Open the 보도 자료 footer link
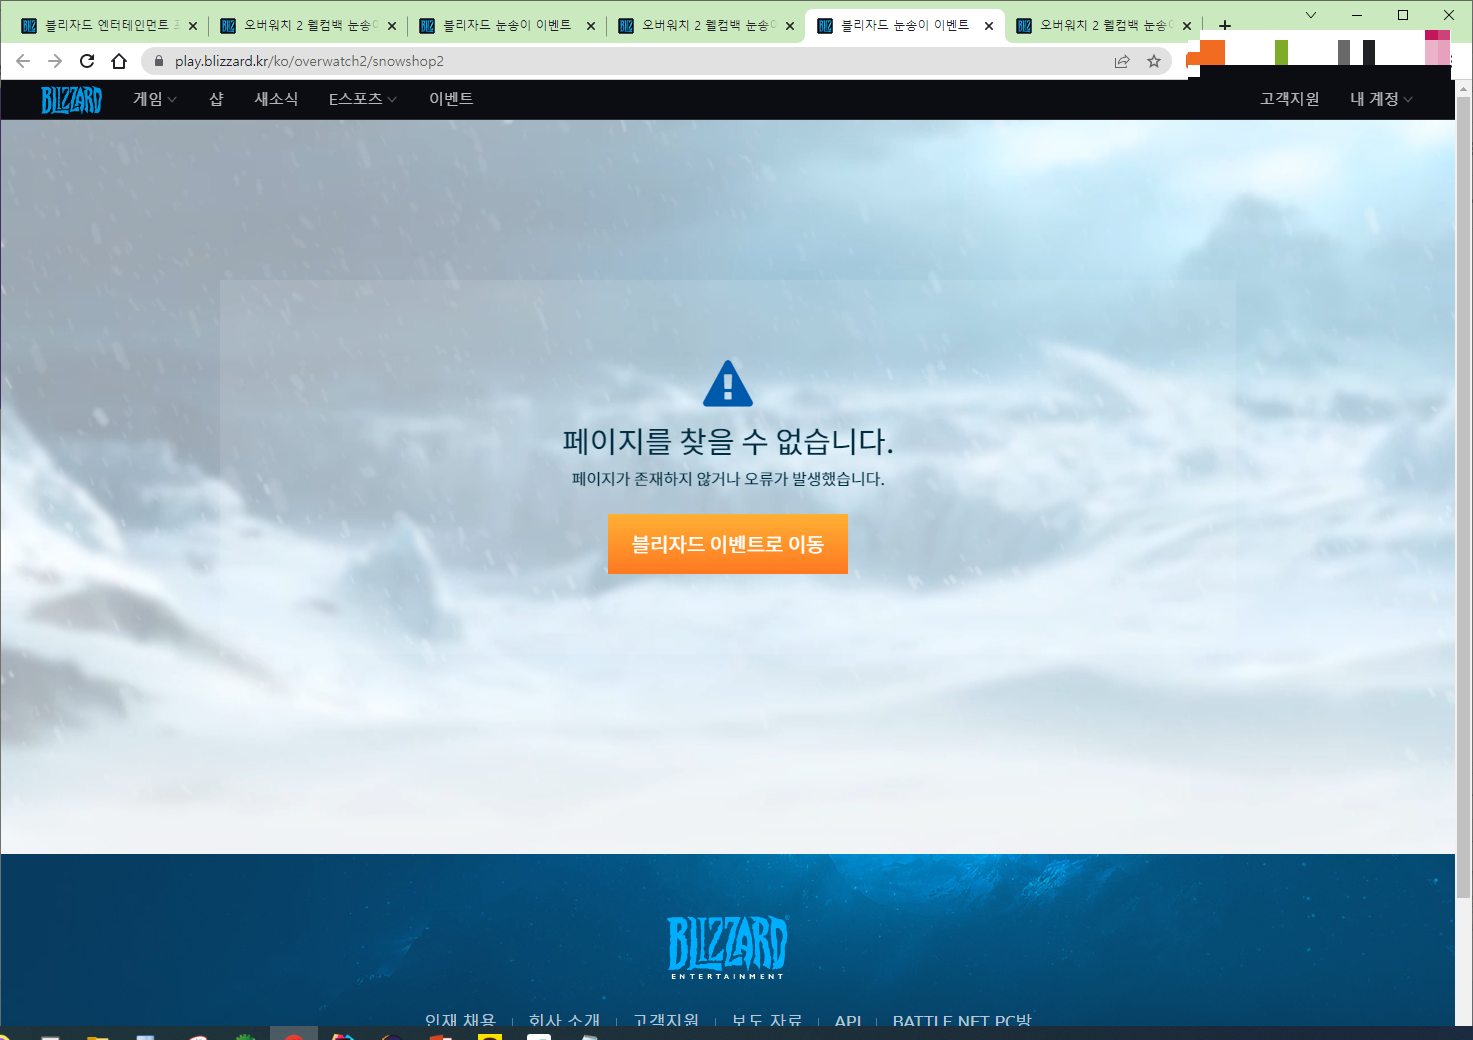This screenshot has height=1040, width=1473. tap(767, 1020)
